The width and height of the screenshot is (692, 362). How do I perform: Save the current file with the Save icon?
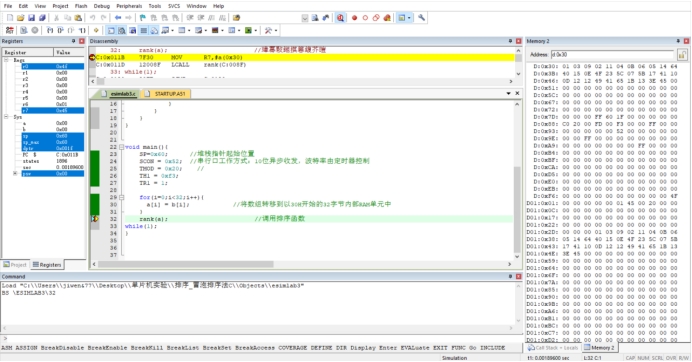click(31, 18)
